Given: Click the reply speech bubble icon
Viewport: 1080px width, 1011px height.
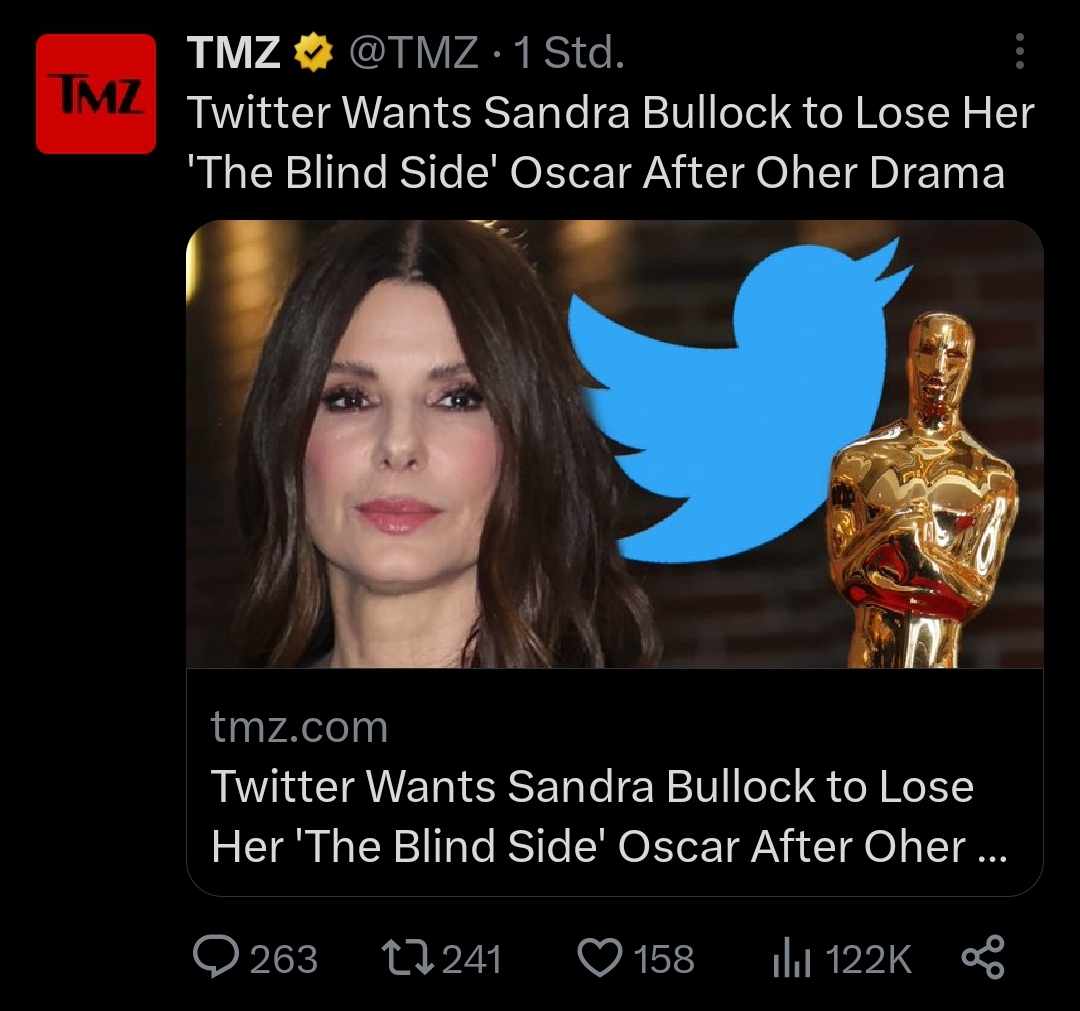Looking at the screenshot, I should click(x=215, y=957).
